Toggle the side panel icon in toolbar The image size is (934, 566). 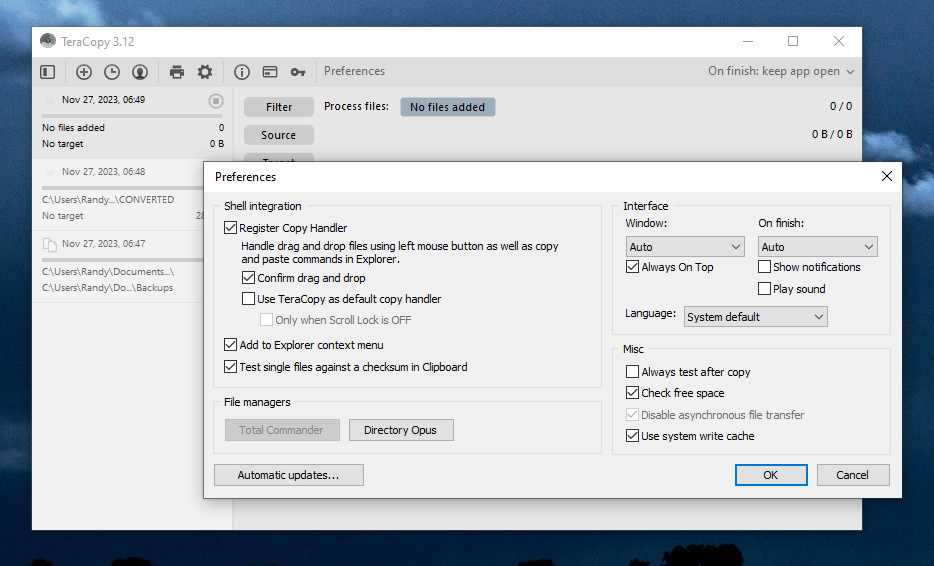(x=48, y=72)
